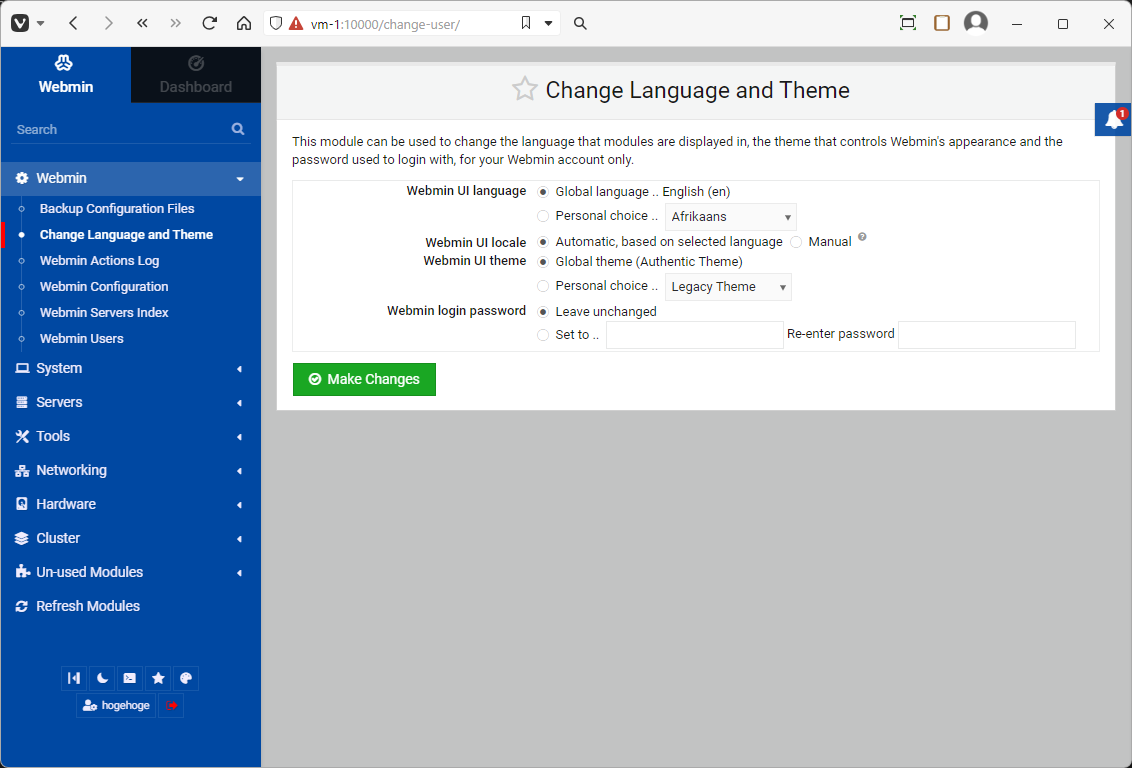Select Personal choice language radio
The width and height of the screenshot is (1132, 768).
[543, 216]
